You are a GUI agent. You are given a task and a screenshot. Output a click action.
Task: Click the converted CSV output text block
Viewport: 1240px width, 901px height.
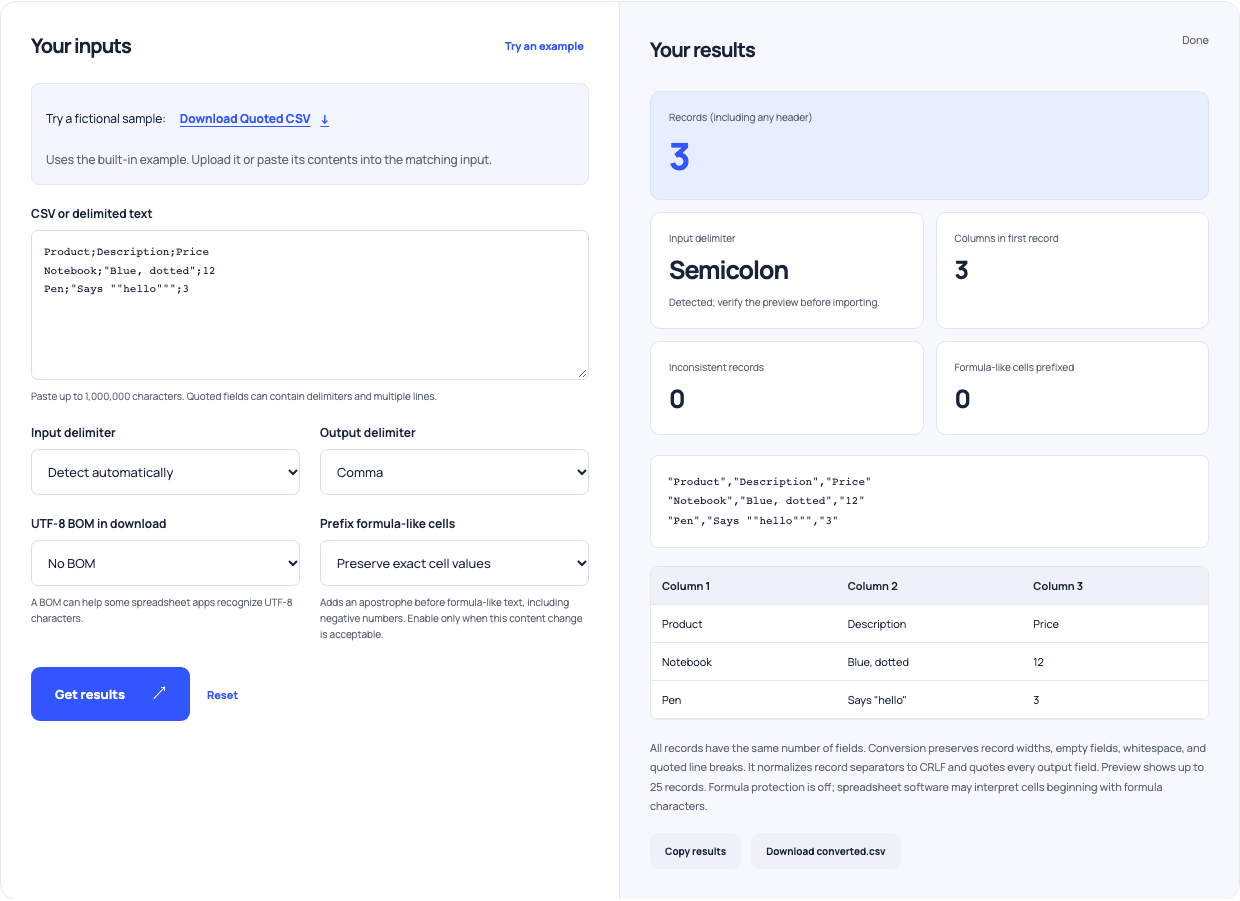click(x=929, y=501)
